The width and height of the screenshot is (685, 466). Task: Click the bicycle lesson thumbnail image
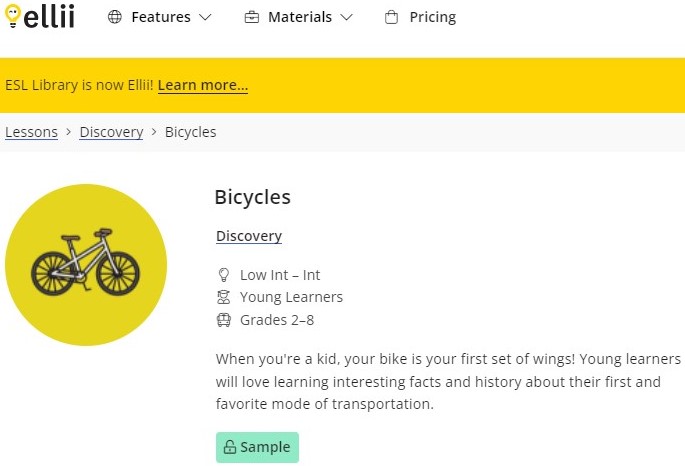[x=86, y=265]
